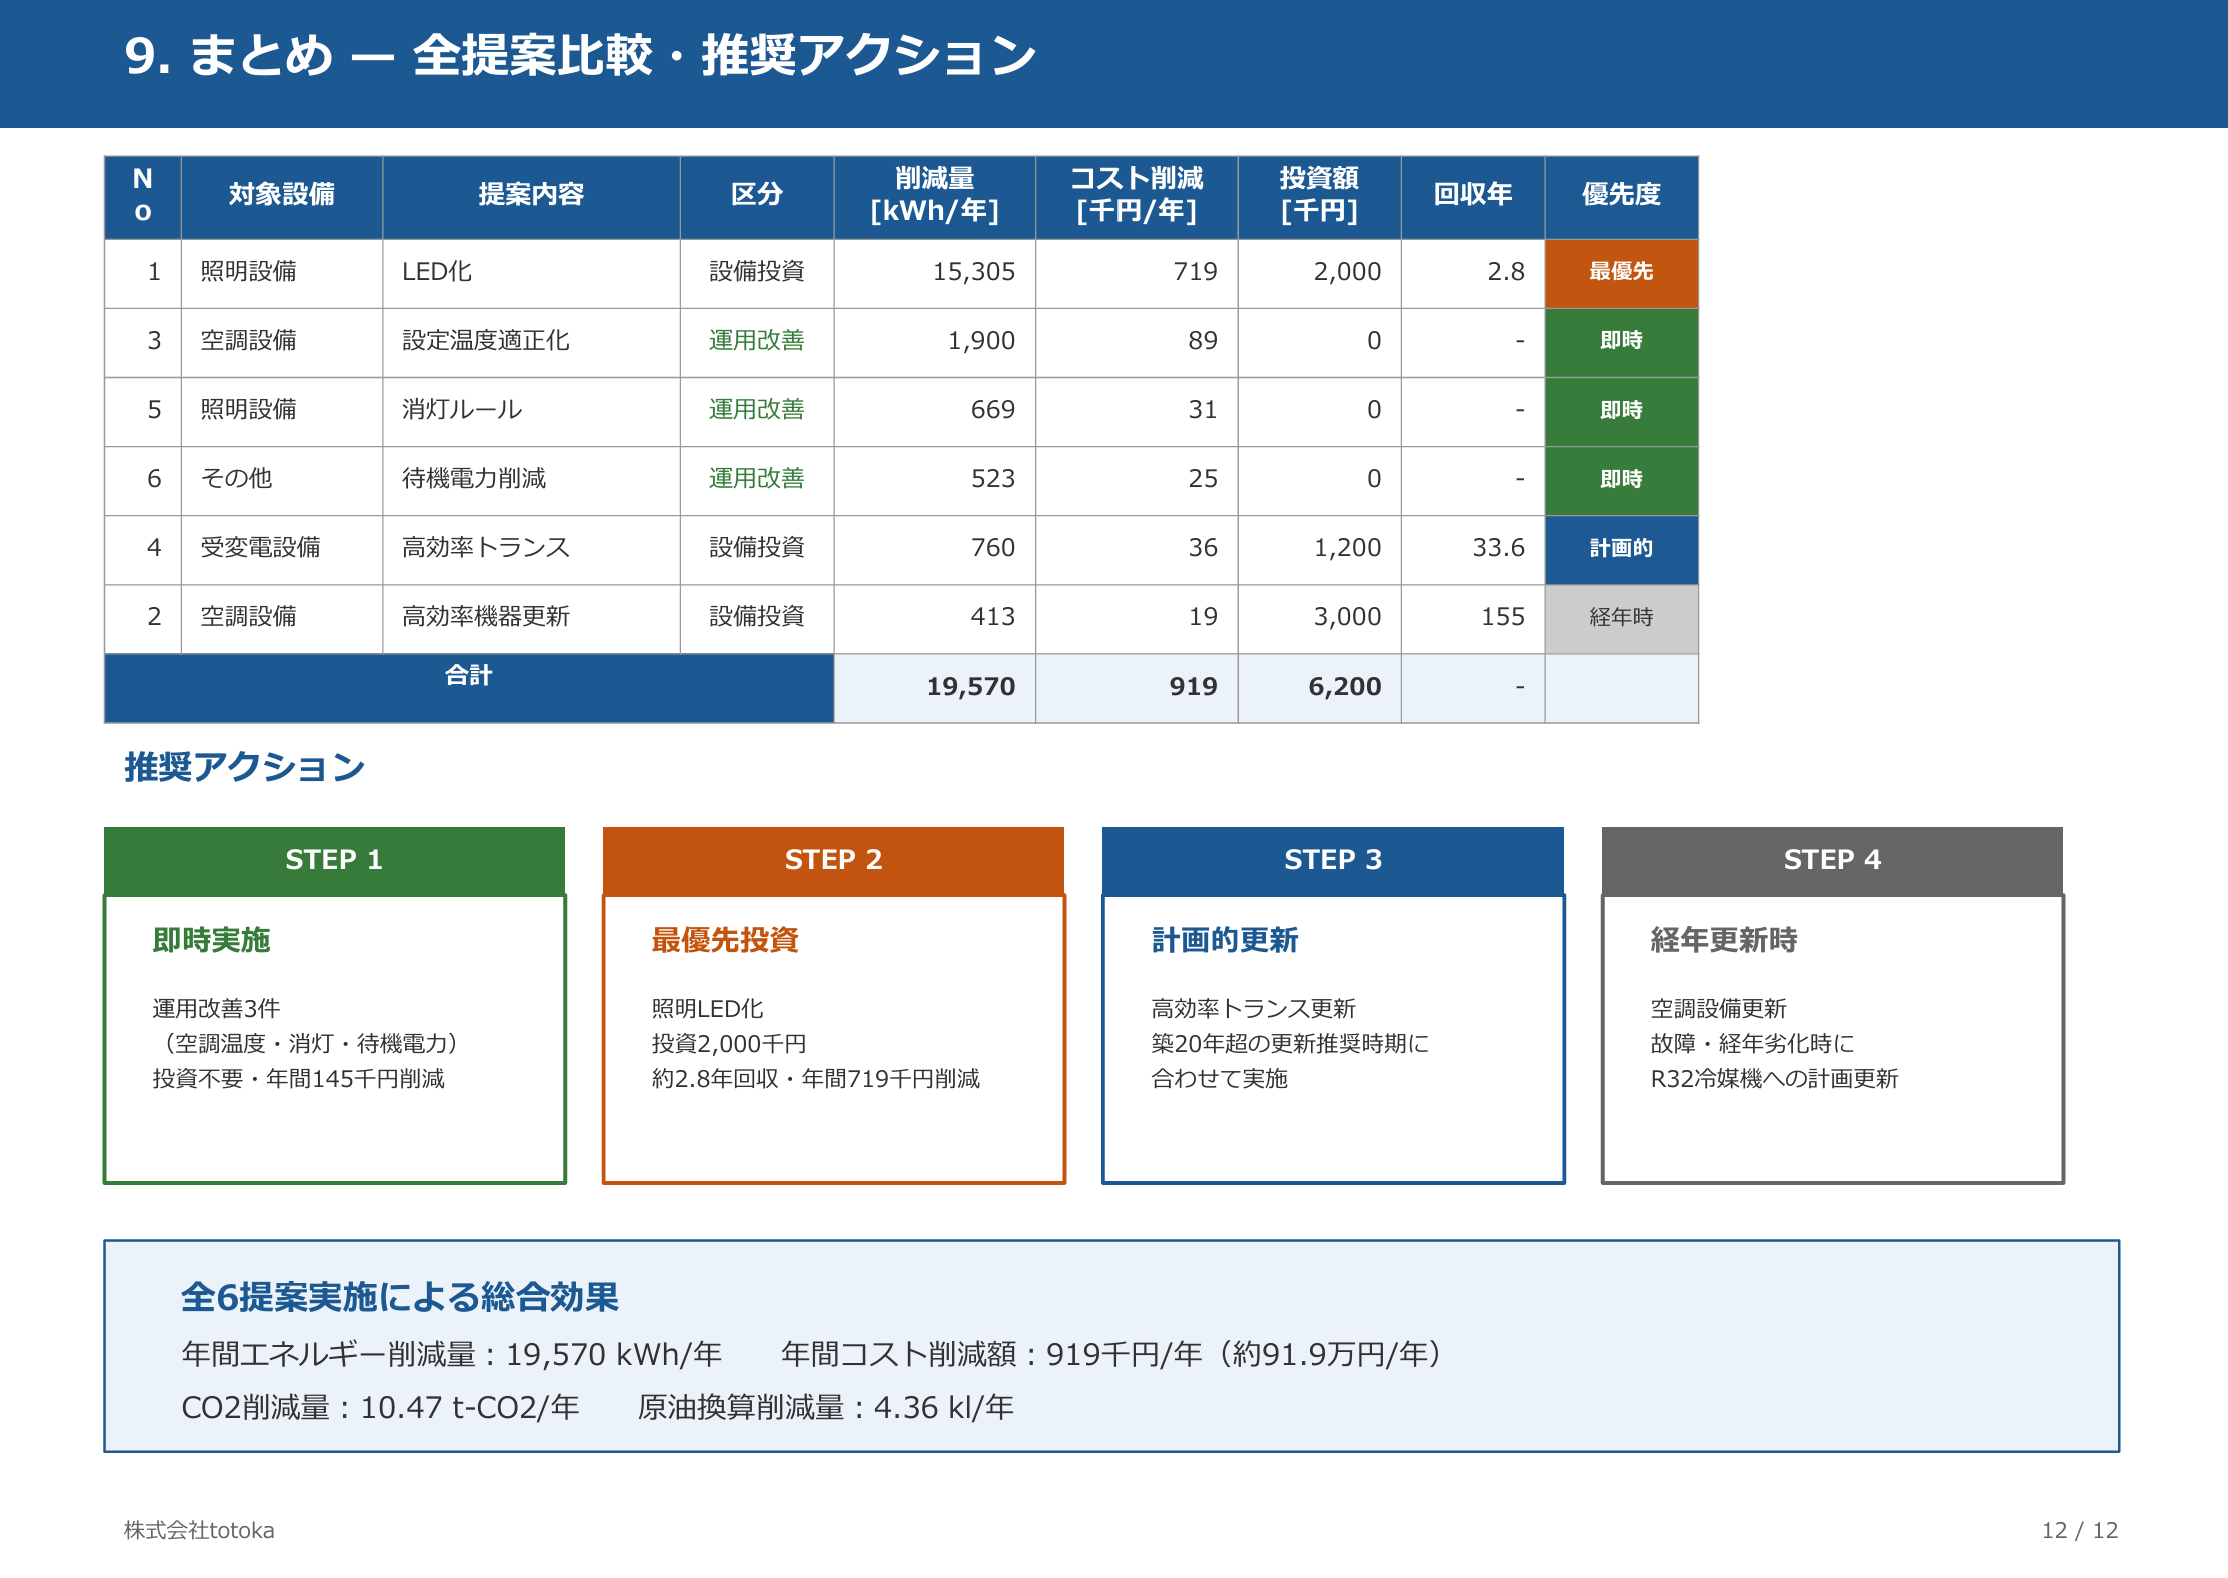Select the 提案内容 column header
The height and width of the screenshot is (1578, 2228).
point(531,195)
